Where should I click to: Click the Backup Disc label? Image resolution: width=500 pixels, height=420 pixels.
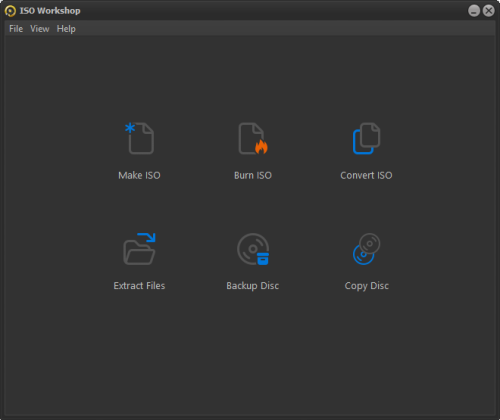(253, 286)
